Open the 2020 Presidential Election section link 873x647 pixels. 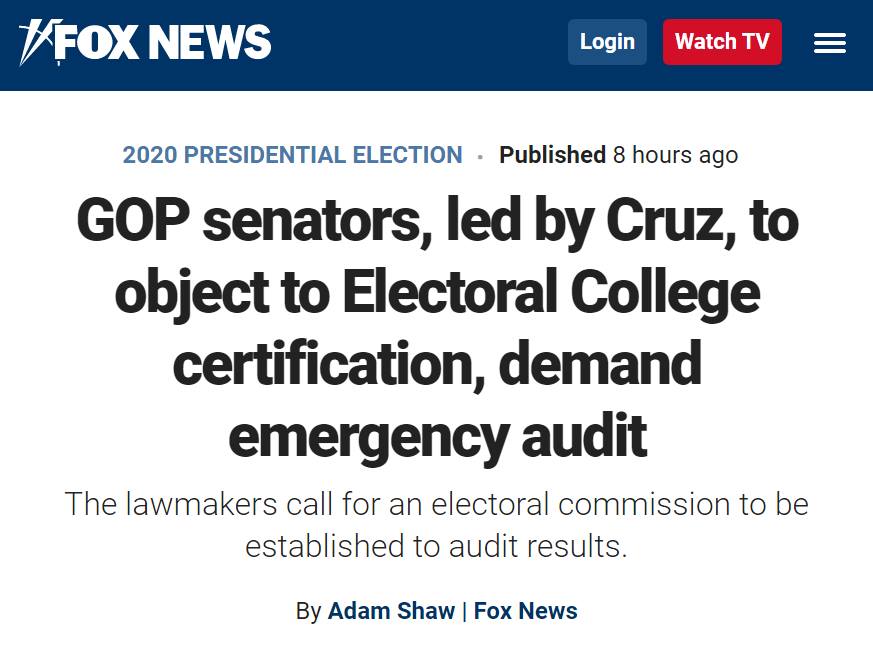coord(292,155)
